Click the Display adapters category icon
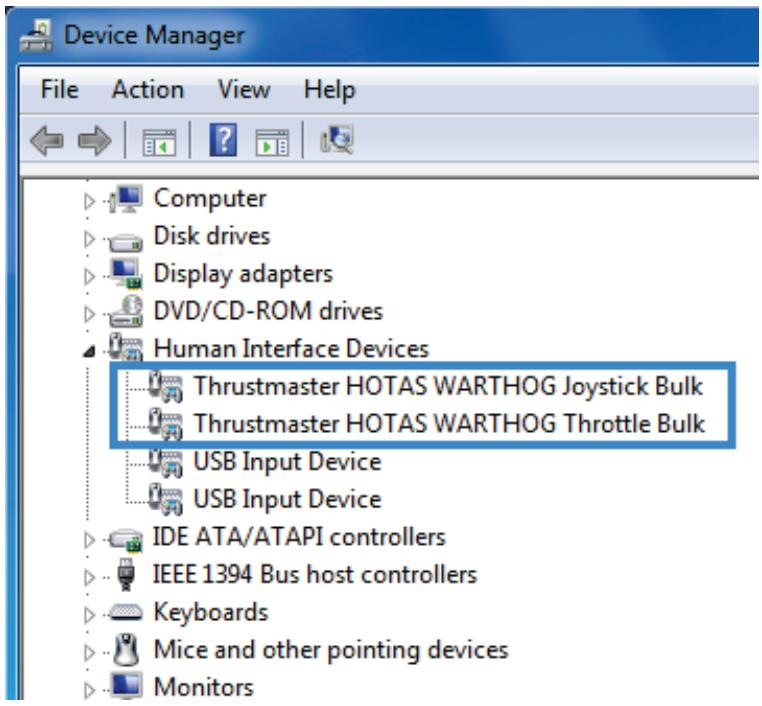The height and width of the screenshot is (706, 762). click(126, 274)
